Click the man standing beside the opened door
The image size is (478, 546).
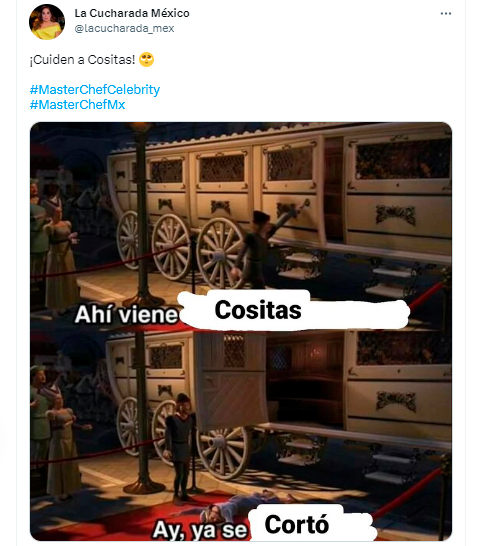point(179,448)
